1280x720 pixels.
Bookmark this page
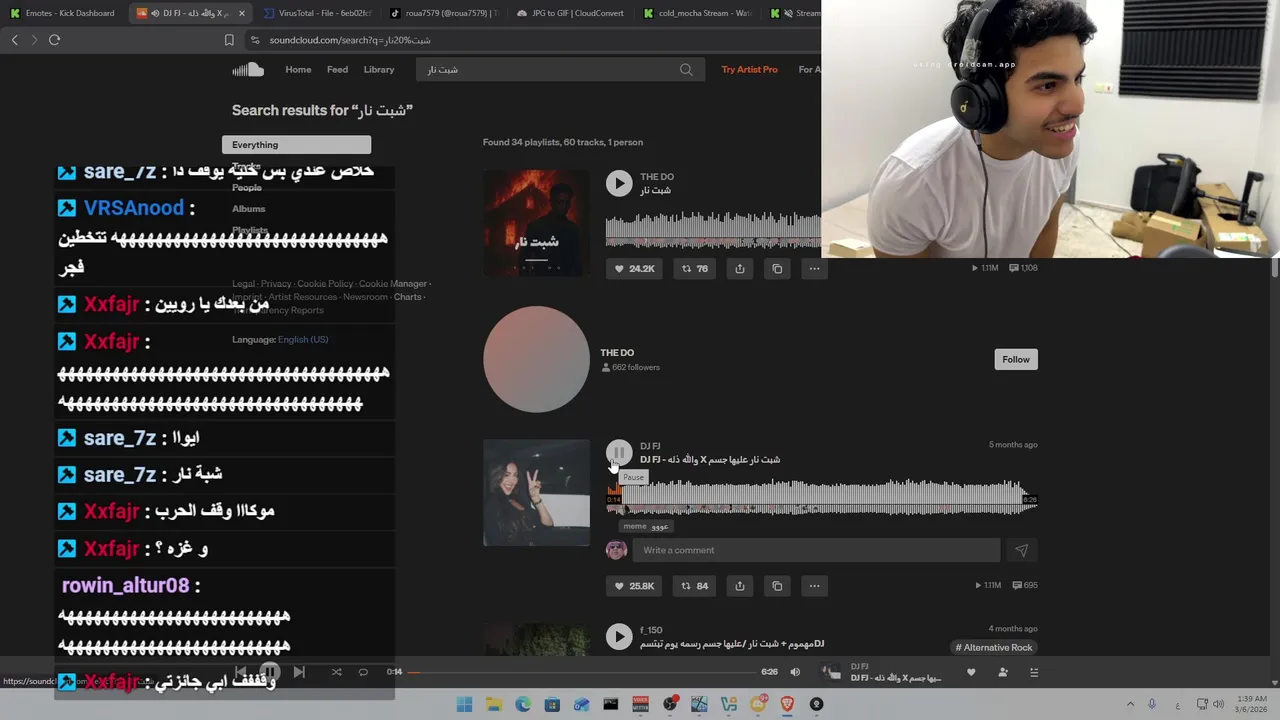click(x=229, y=40)
